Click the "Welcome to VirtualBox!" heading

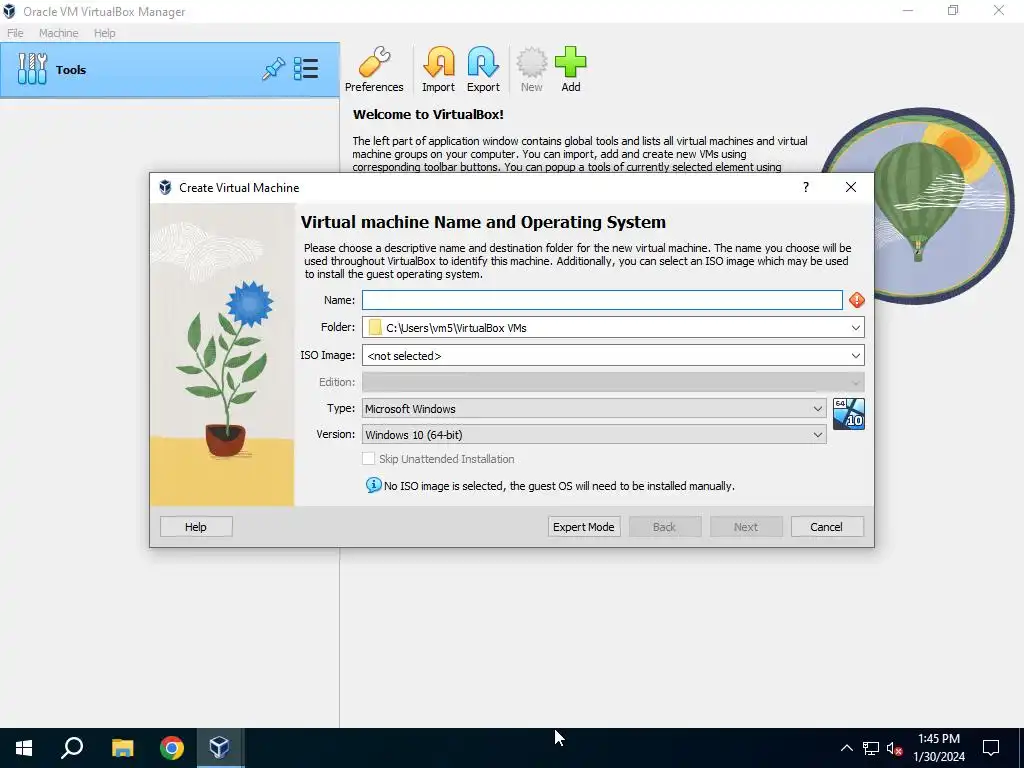tap(428, 114)
